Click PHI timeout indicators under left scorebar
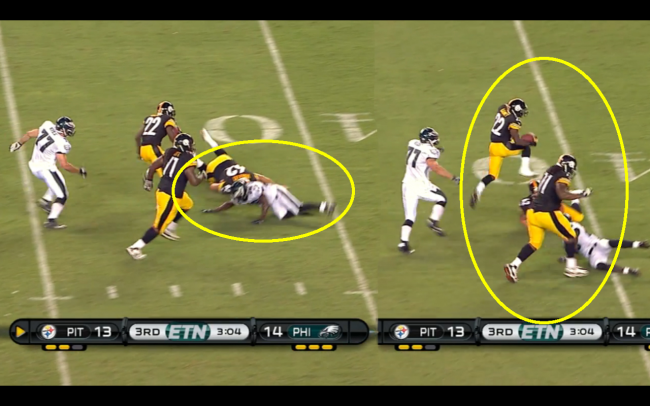650x406 pixels. tap(314, 347)
